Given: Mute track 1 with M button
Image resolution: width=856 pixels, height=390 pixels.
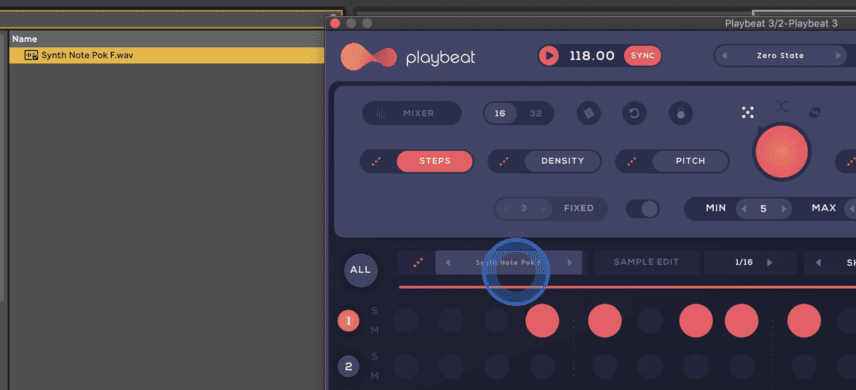Looking at the screenshot, I should pos(374,330).
